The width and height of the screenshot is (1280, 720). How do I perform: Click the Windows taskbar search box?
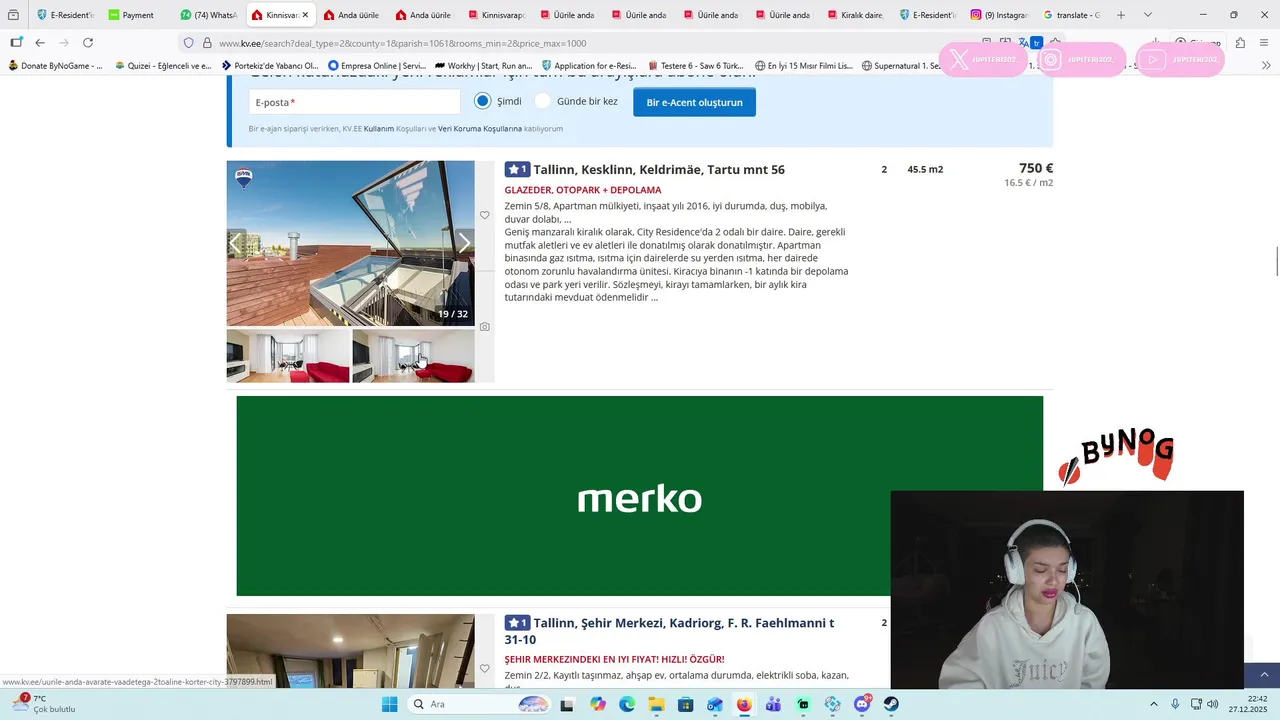pyautogui.click(x=479, y=704)
